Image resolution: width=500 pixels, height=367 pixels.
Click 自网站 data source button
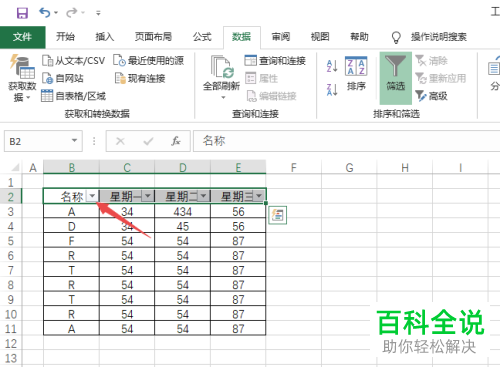63,79
